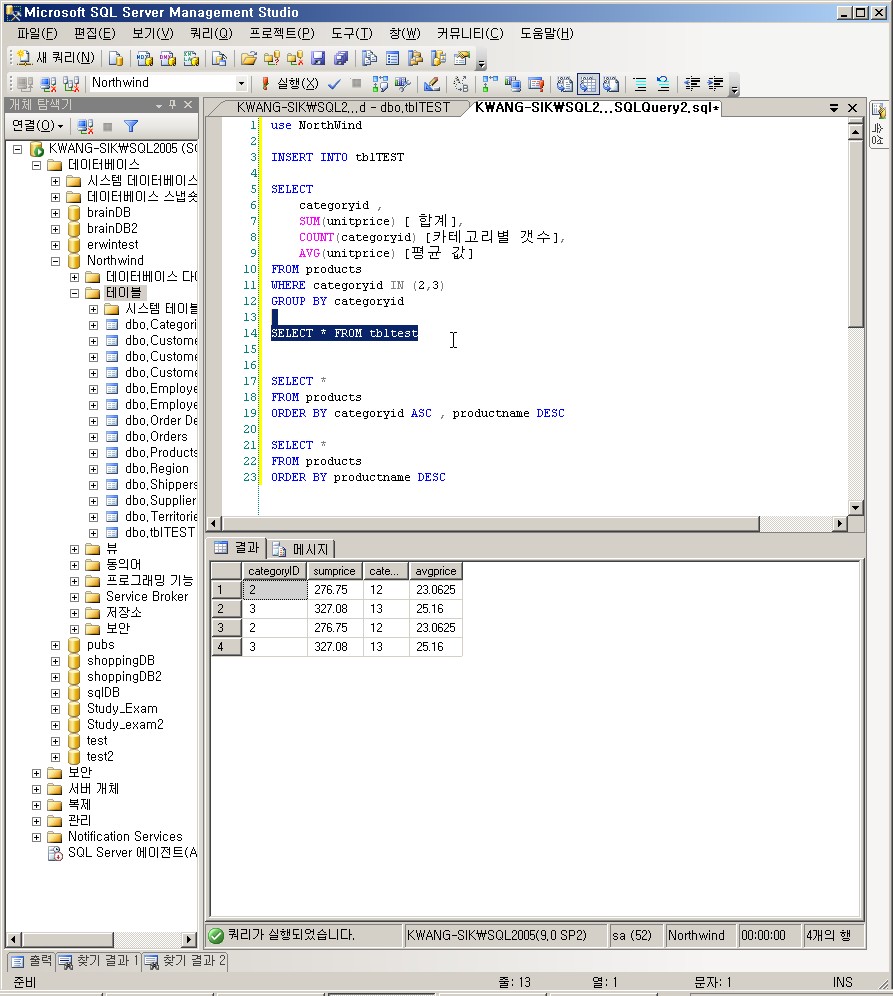Switch to 메시지 results tab
Screen dimensions: 893x996
coord(301,548)
